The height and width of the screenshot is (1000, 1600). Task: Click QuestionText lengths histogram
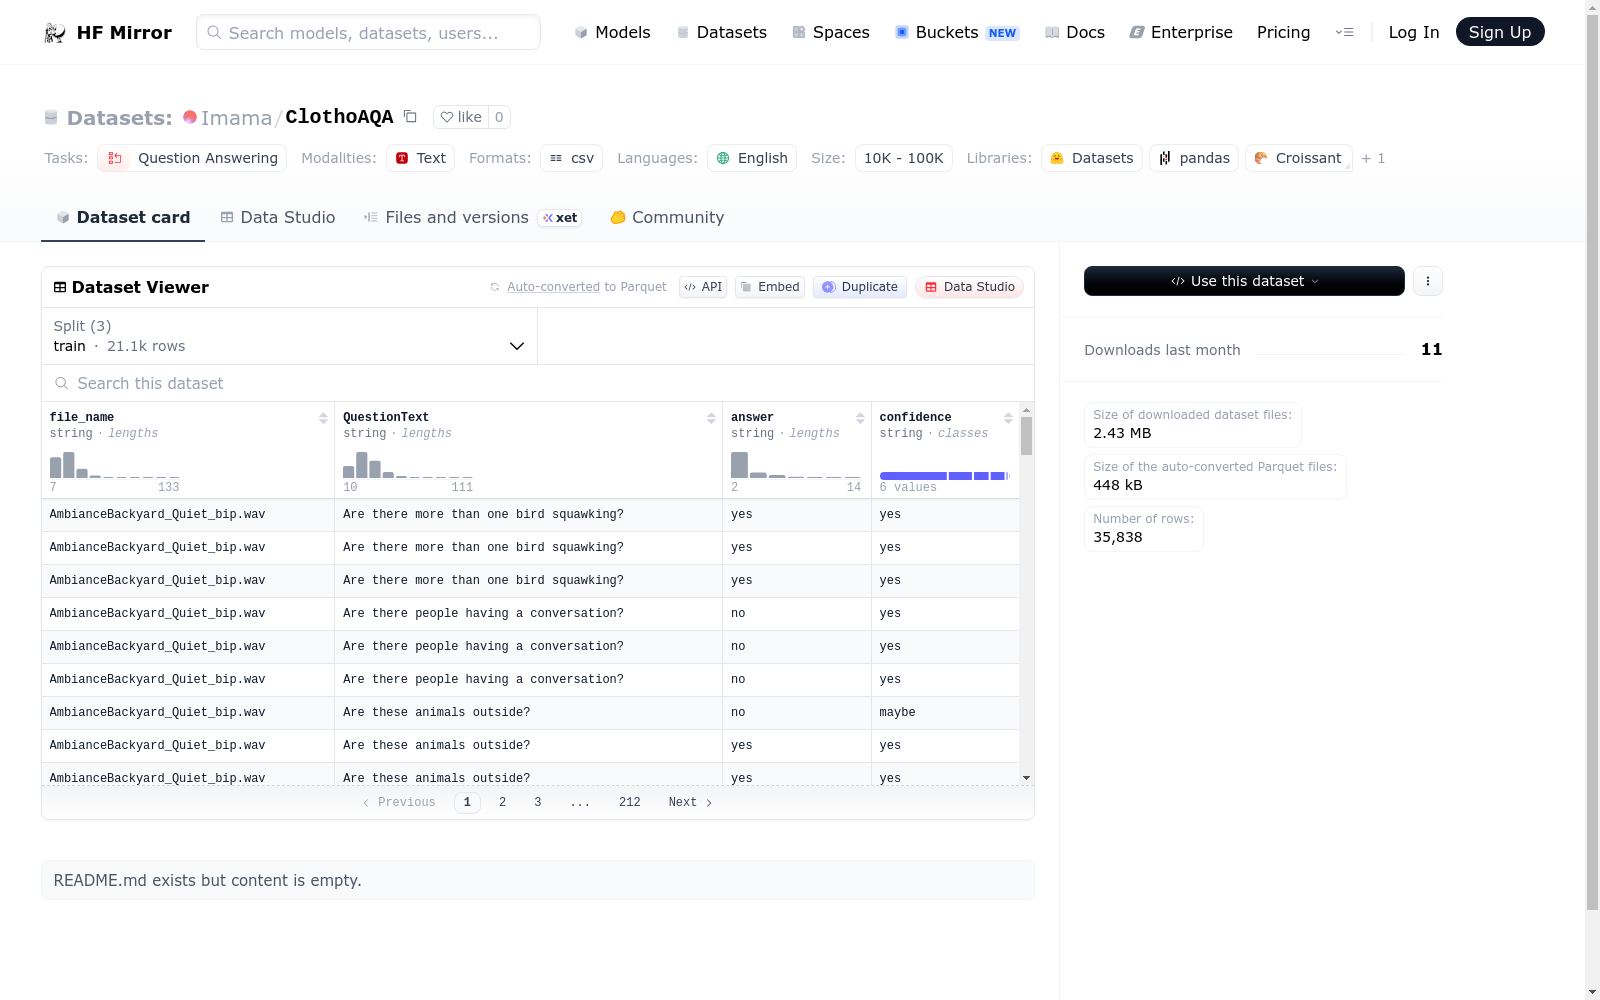coord(407,465)
